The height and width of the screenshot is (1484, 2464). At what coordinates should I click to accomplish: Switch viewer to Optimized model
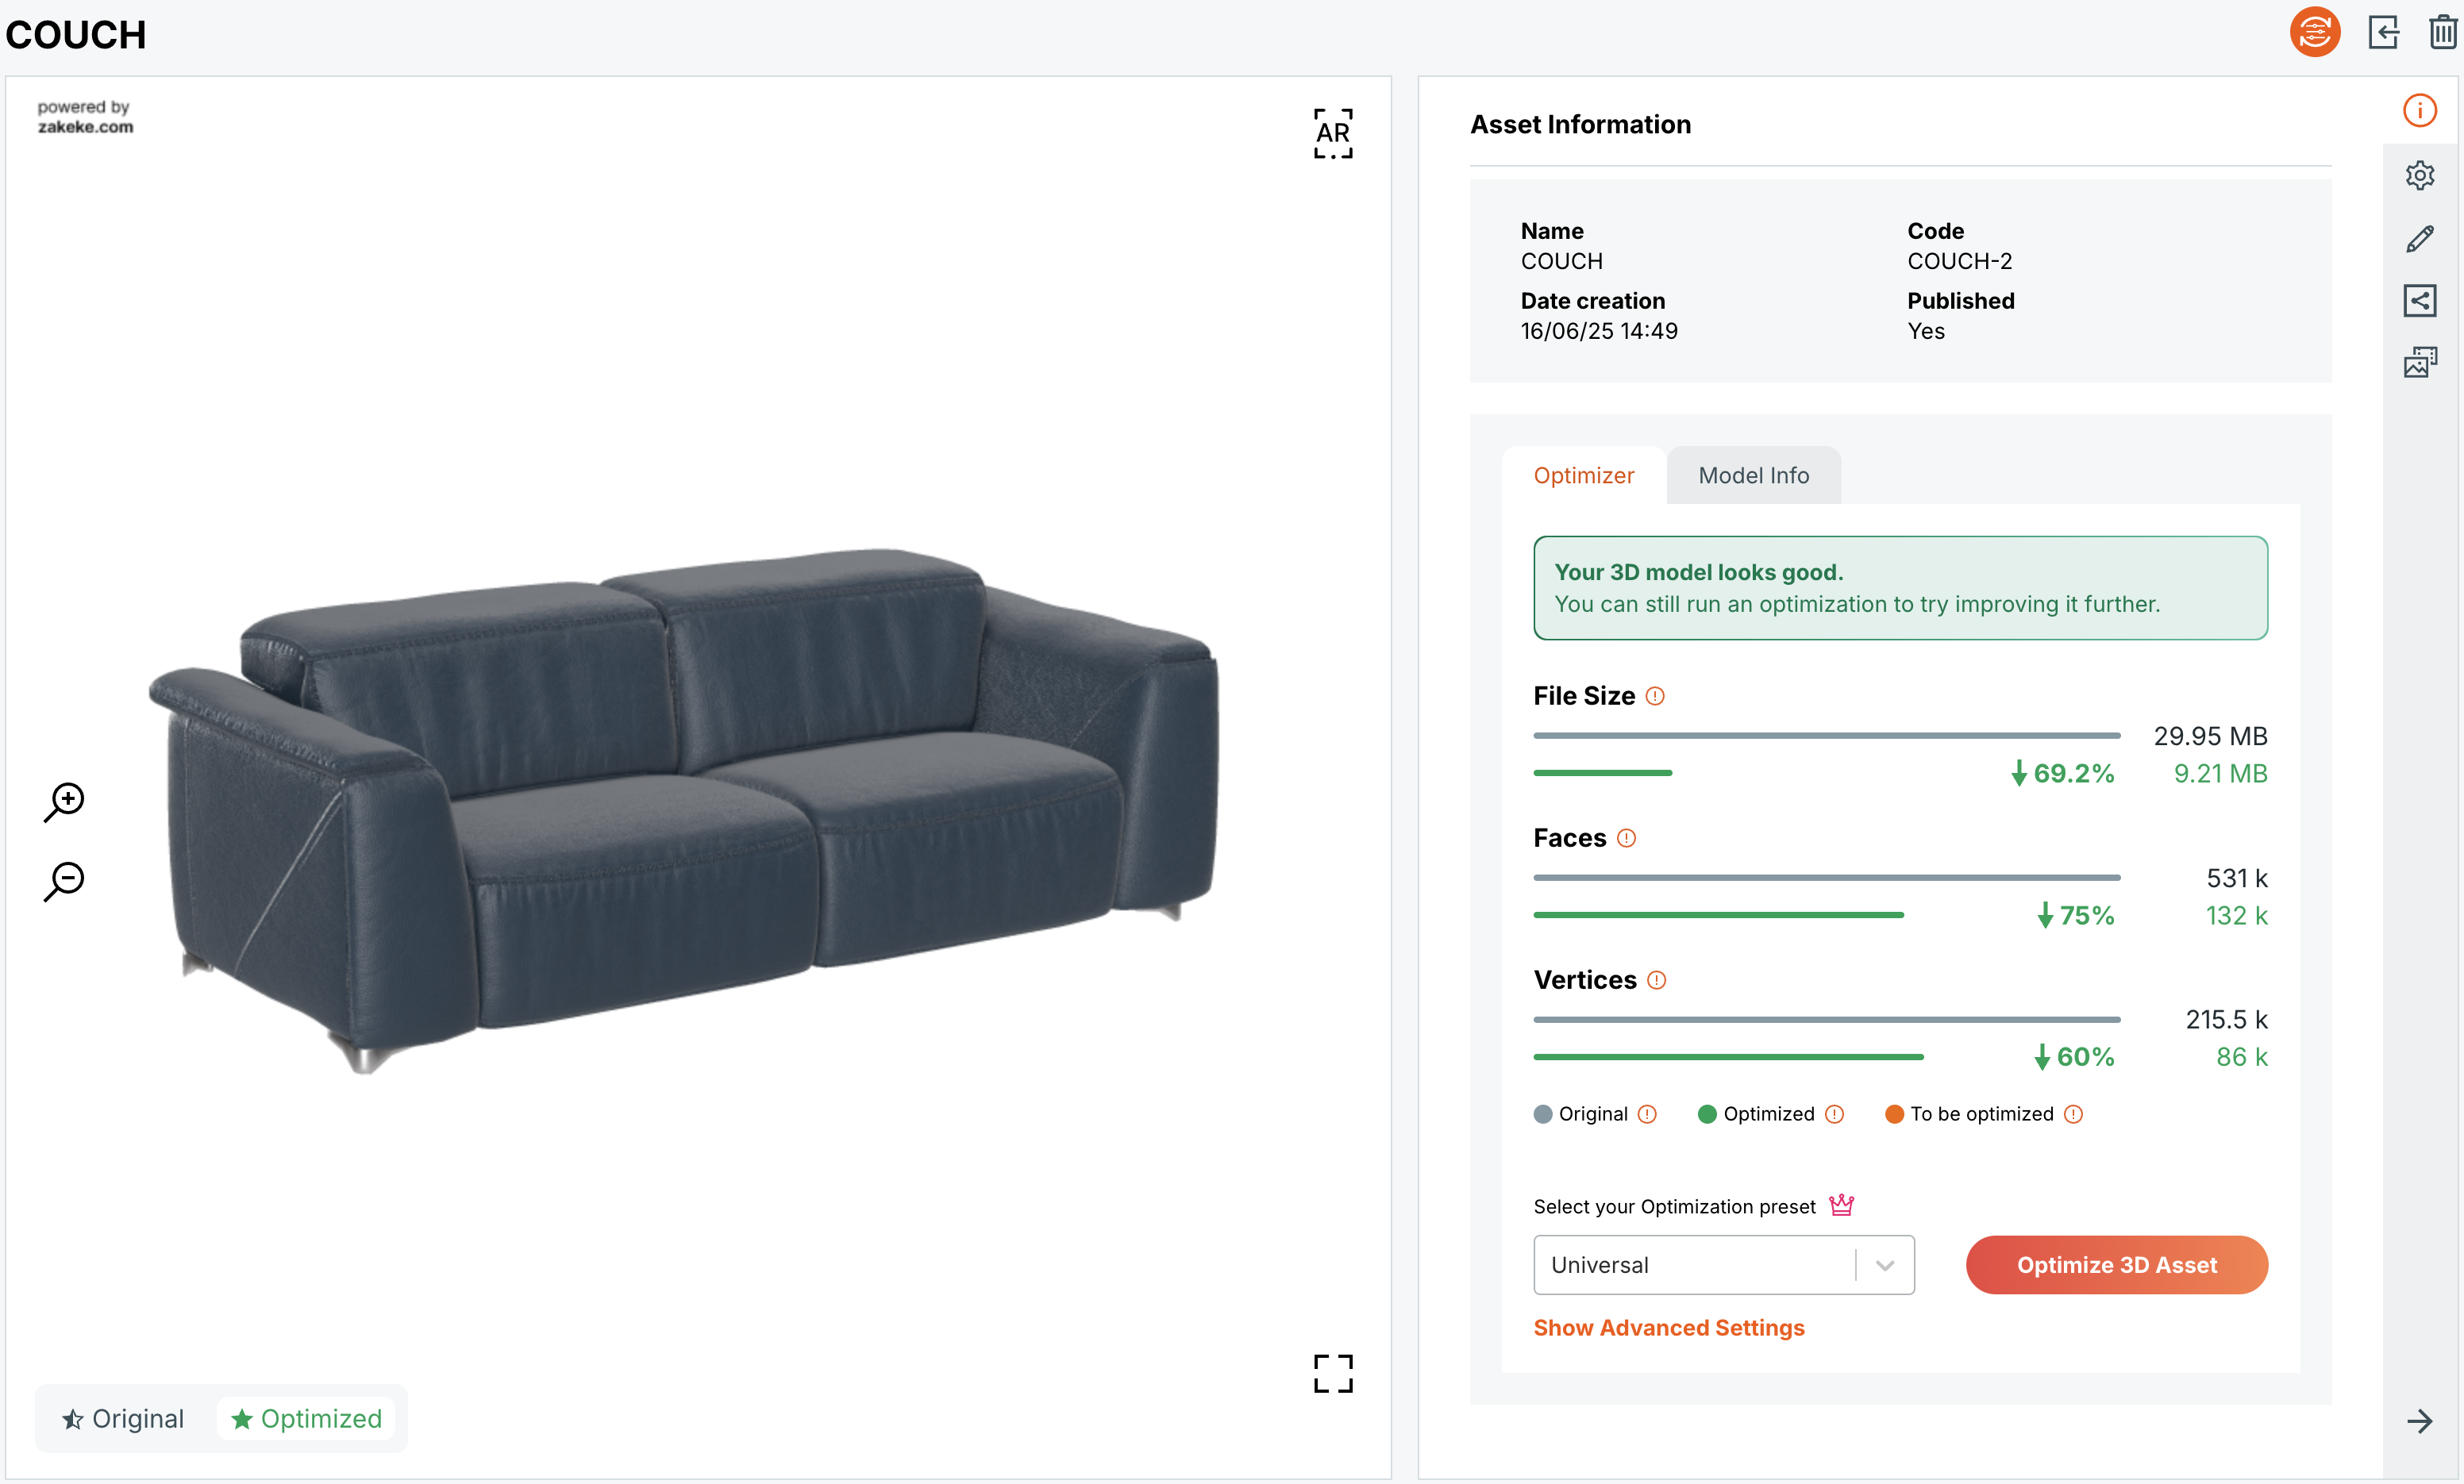click(306, 1418)
